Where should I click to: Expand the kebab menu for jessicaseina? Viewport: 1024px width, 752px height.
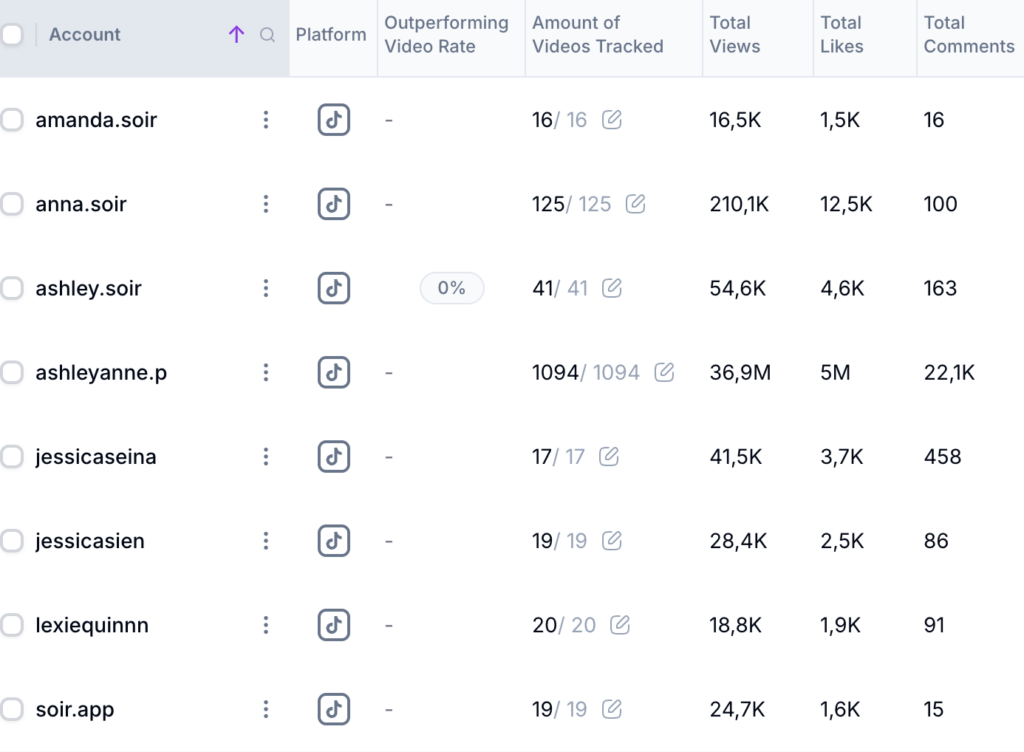[266, 457]
